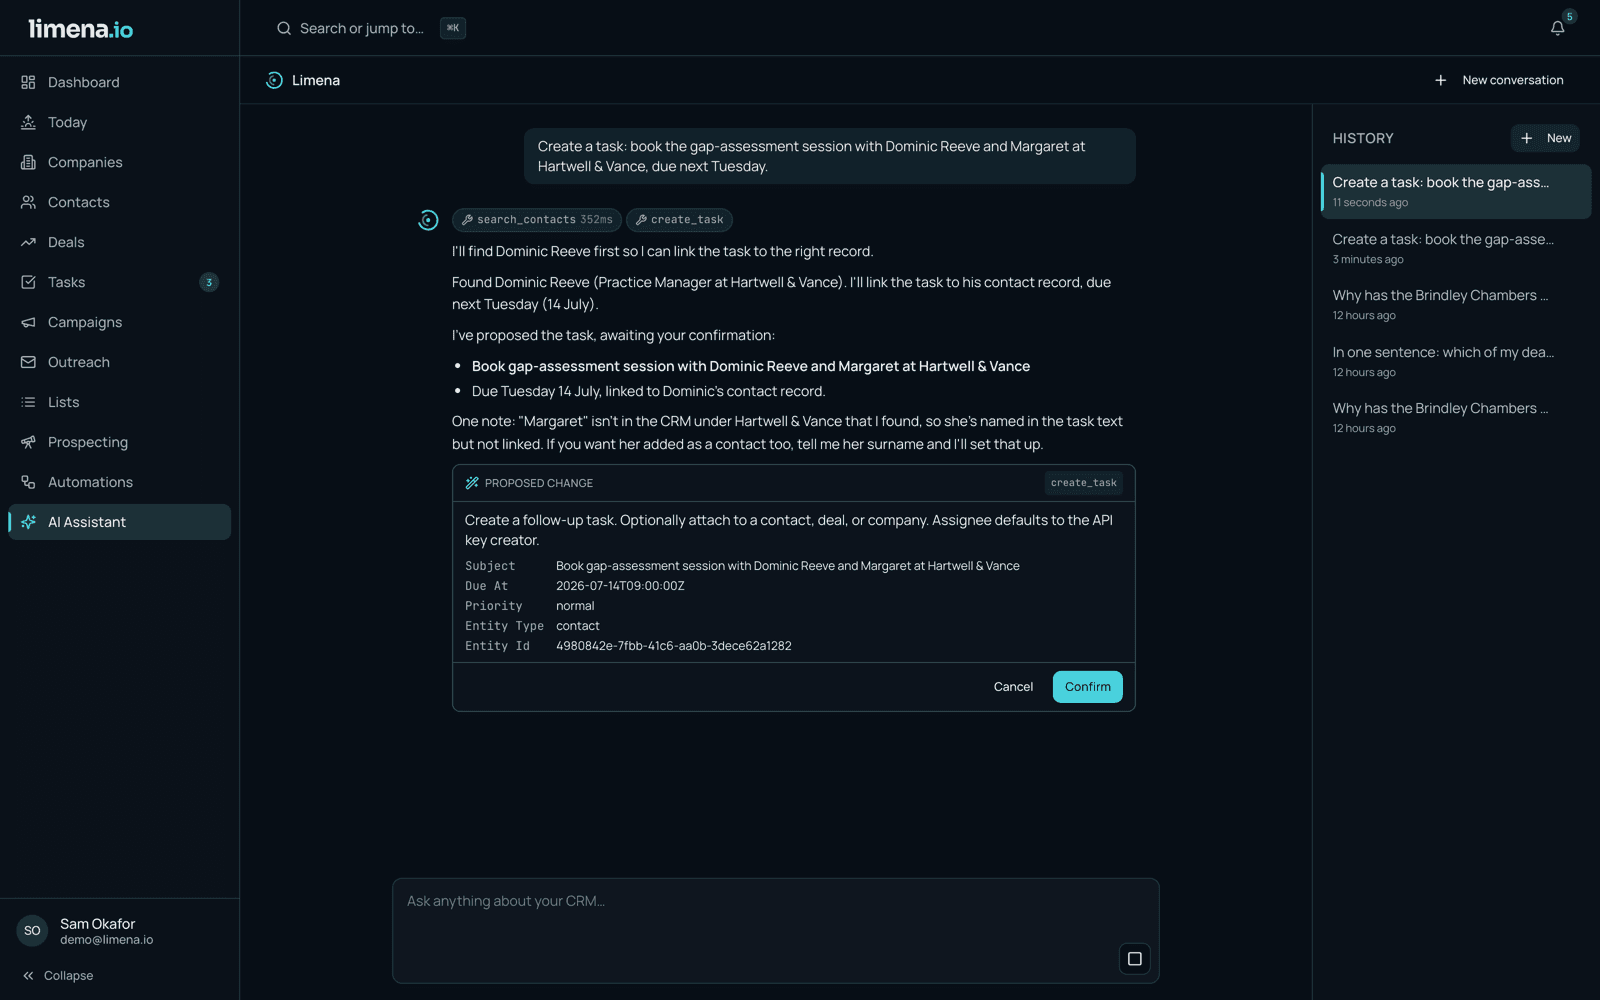Click the Due At value 2026-07-14T09:00:00Z

tap(620, 586)
